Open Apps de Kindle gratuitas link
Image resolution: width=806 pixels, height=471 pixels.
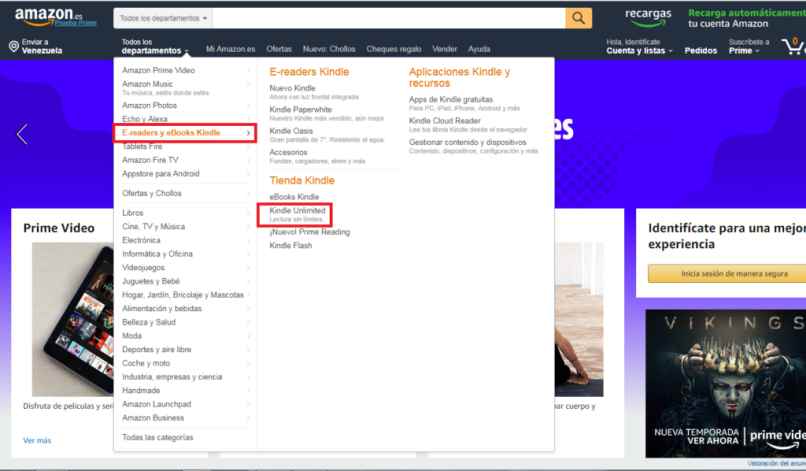coord(451,99)
